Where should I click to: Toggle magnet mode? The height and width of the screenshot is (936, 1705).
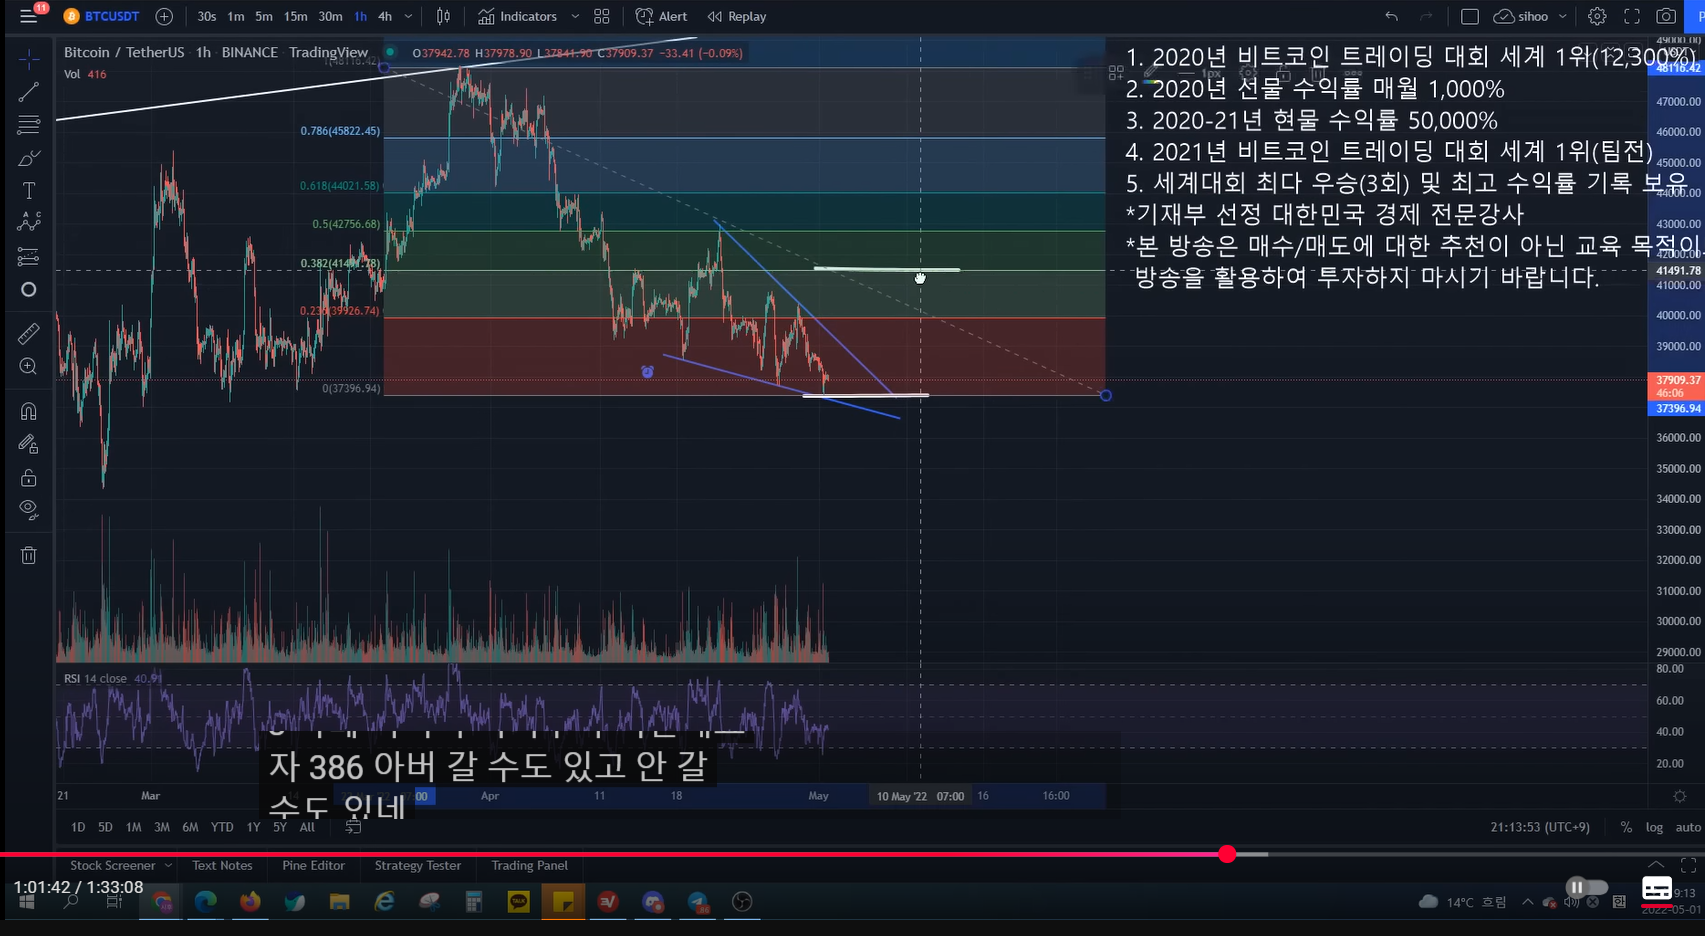pyautogui.click(x=29, y=411)
